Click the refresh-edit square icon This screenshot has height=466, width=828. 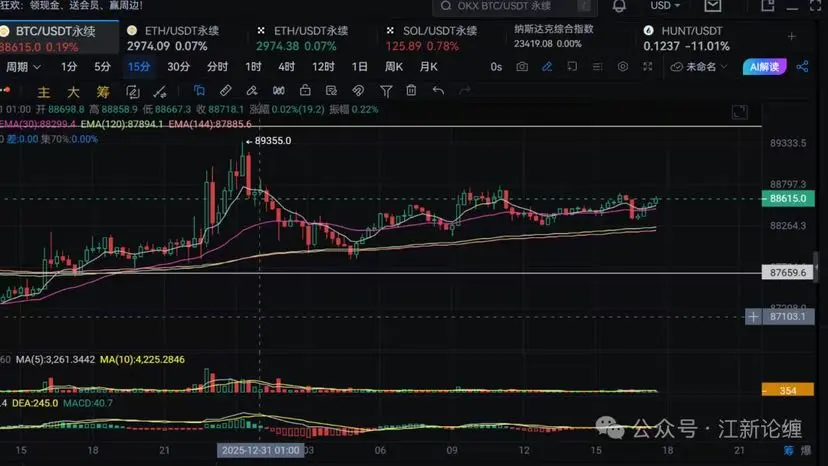coord(133,92)
